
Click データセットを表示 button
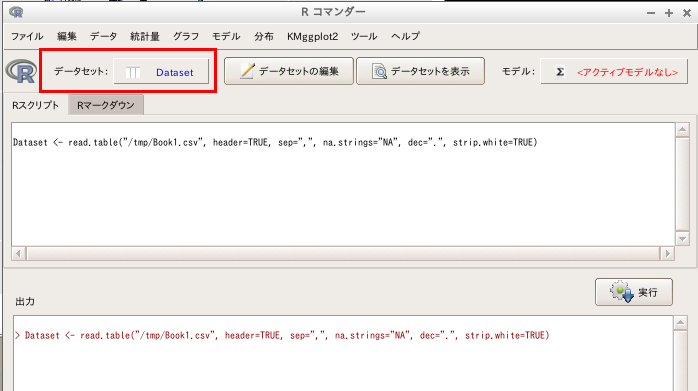coord(420,71)
